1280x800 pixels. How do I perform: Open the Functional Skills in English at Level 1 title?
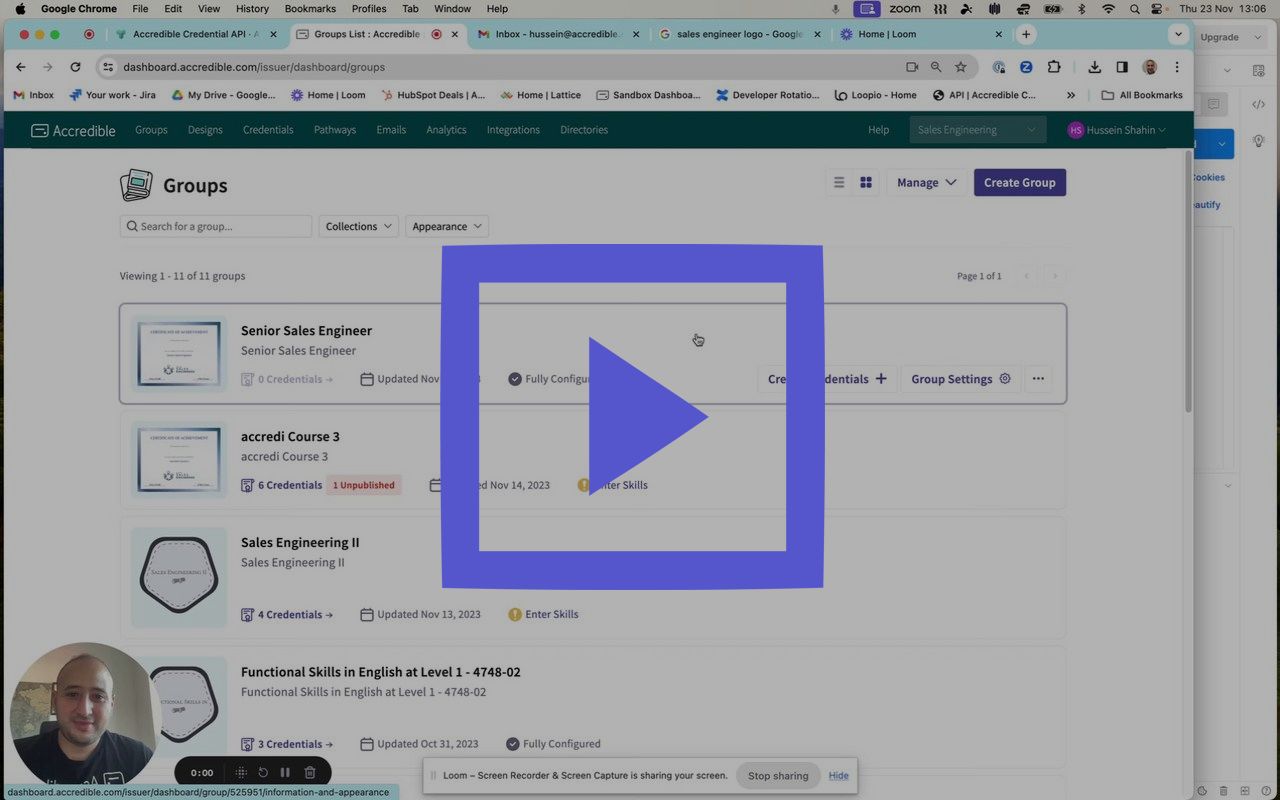(380, 672)
